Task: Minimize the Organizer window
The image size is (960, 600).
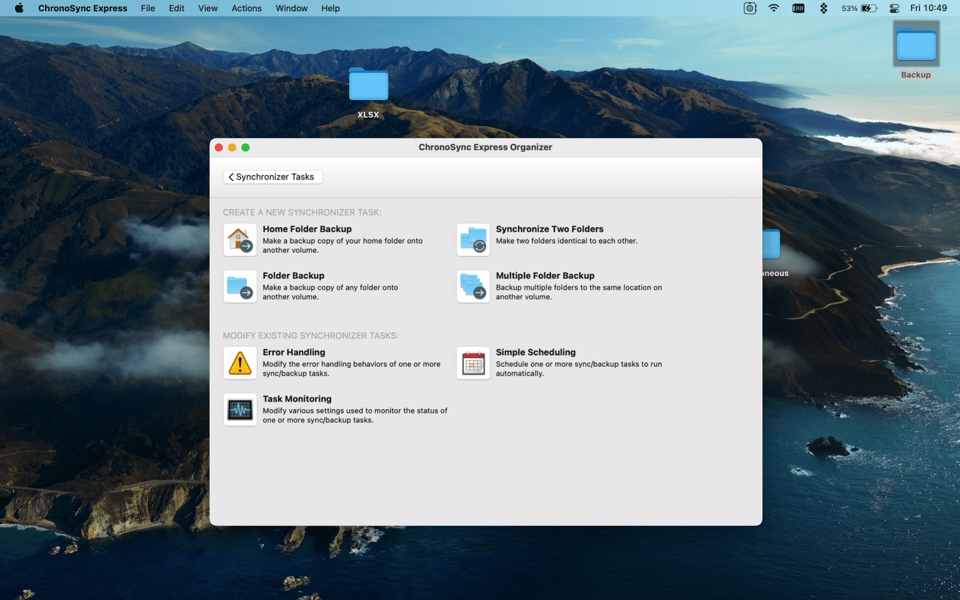Action: point(232,148)
